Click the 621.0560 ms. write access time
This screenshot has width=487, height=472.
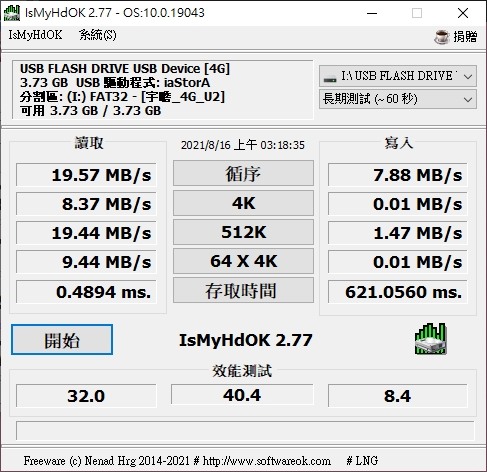click(398, 292)
